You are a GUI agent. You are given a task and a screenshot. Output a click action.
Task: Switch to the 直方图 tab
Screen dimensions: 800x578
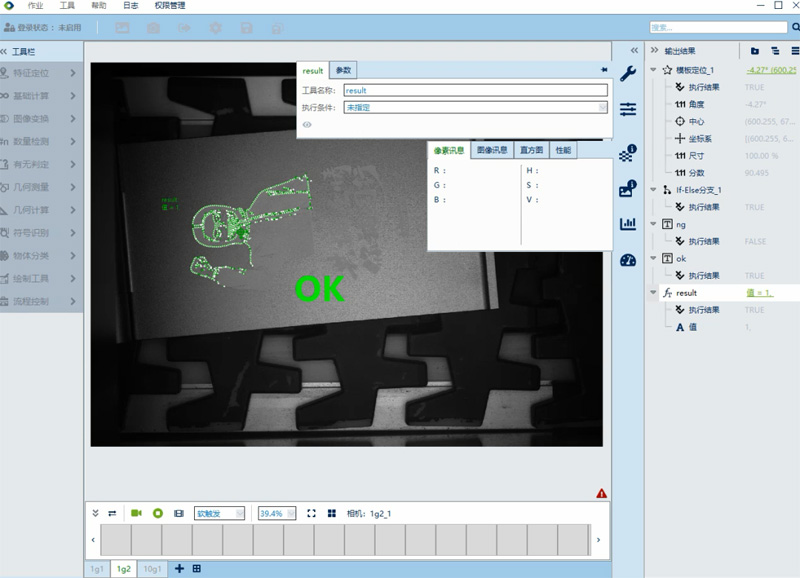click(x=532, y=150)
